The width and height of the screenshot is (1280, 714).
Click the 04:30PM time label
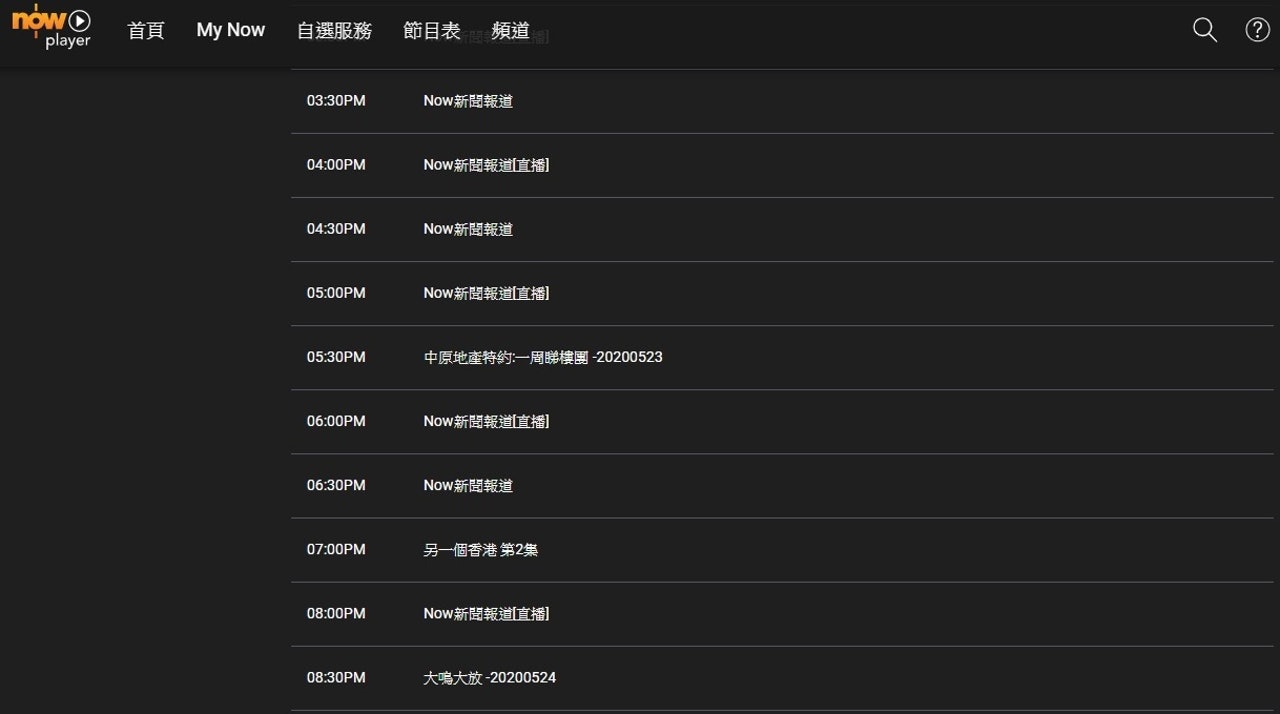pyautogui.click(x=336, y=229)
